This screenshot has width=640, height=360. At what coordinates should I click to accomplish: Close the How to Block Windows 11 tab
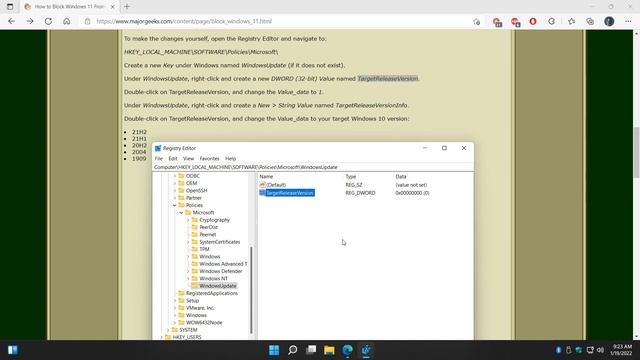coord(113,7)
